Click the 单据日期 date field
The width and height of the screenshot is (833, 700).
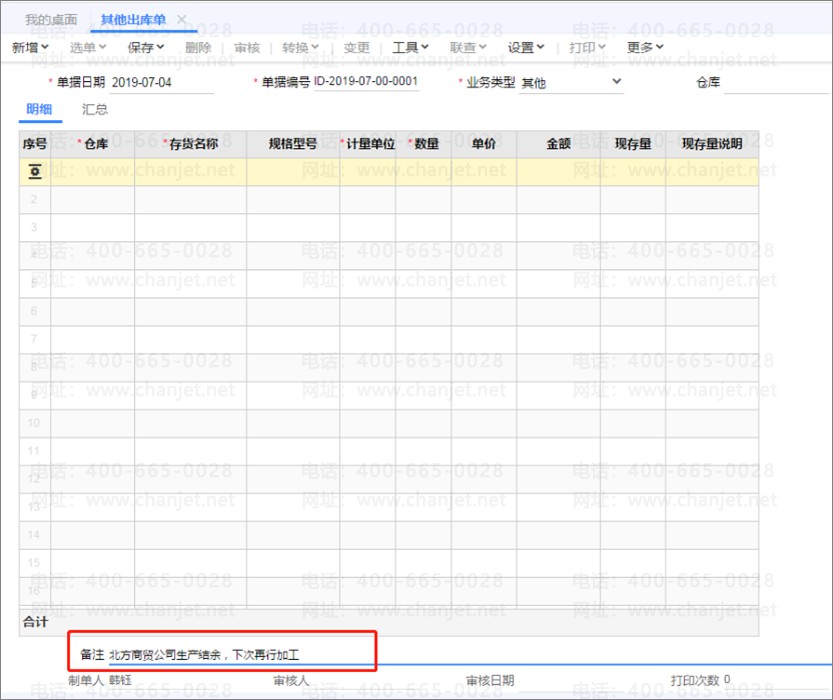click(170, 82)
